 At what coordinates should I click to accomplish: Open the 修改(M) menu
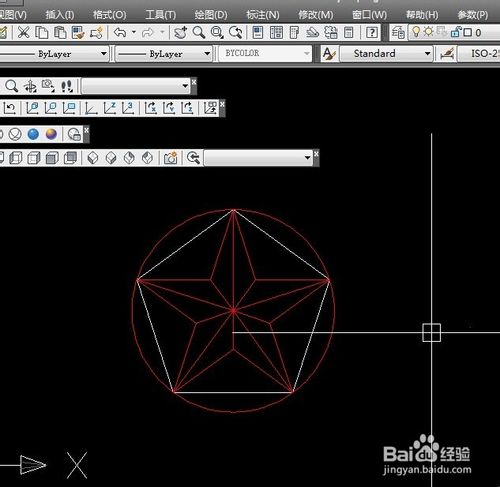coord(316,15)
